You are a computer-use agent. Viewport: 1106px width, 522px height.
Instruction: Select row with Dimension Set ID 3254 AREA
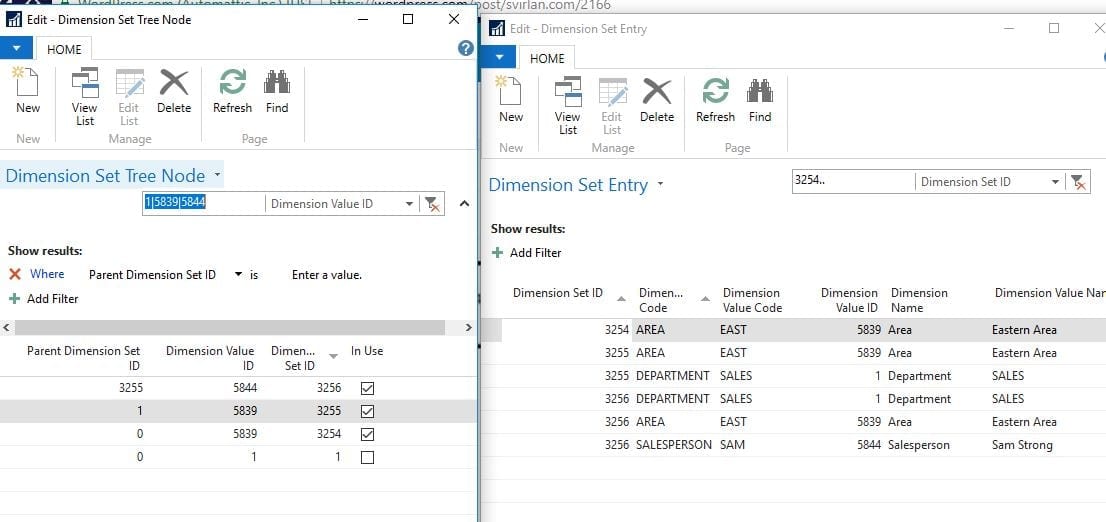(x=794, y=330)
